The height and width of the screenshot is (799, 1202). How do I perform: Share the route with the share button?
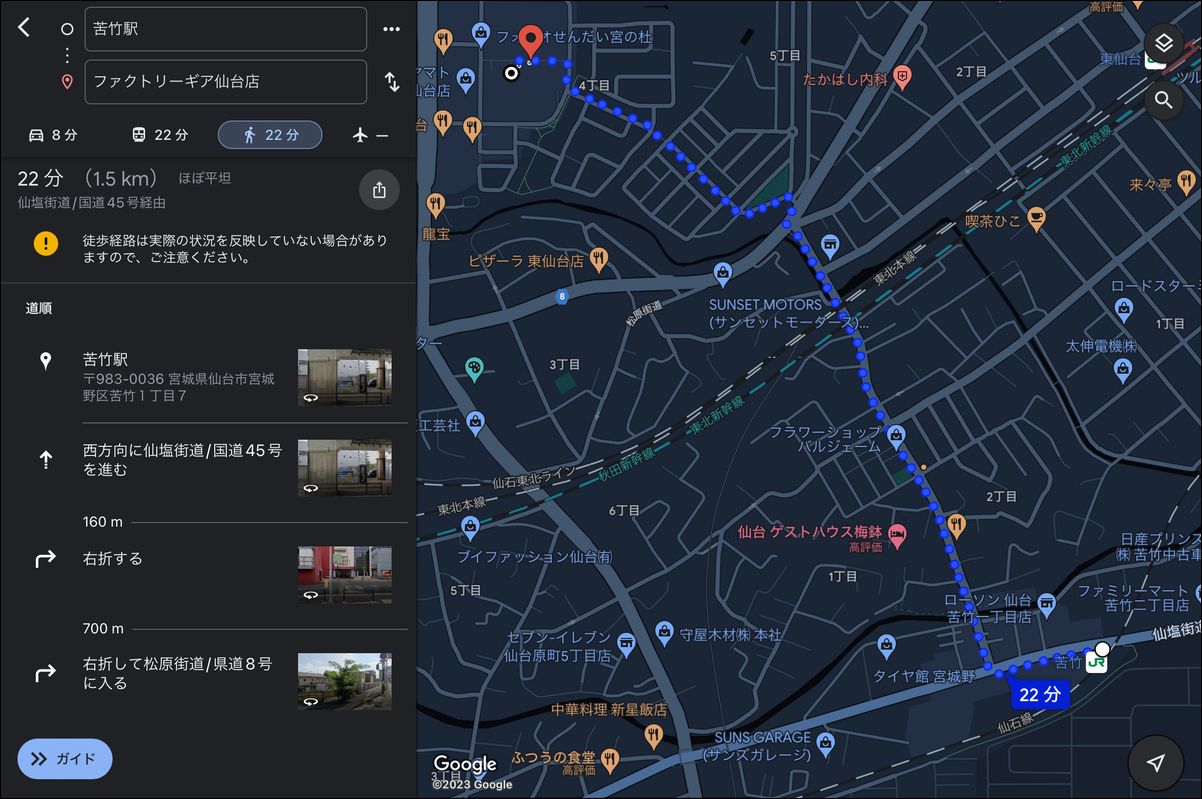[x=379, y=190]
